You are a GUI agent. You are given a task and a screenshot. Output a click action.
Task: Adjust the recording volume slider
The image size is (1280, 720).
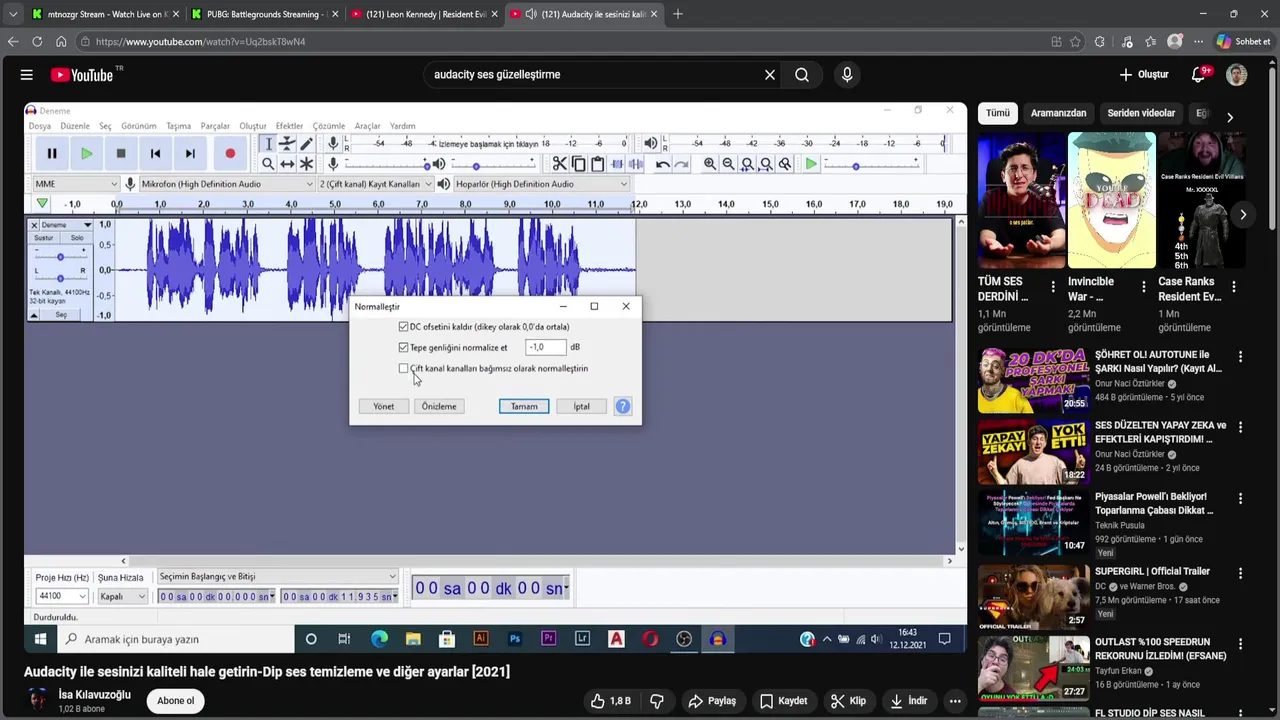pos(387,164)
